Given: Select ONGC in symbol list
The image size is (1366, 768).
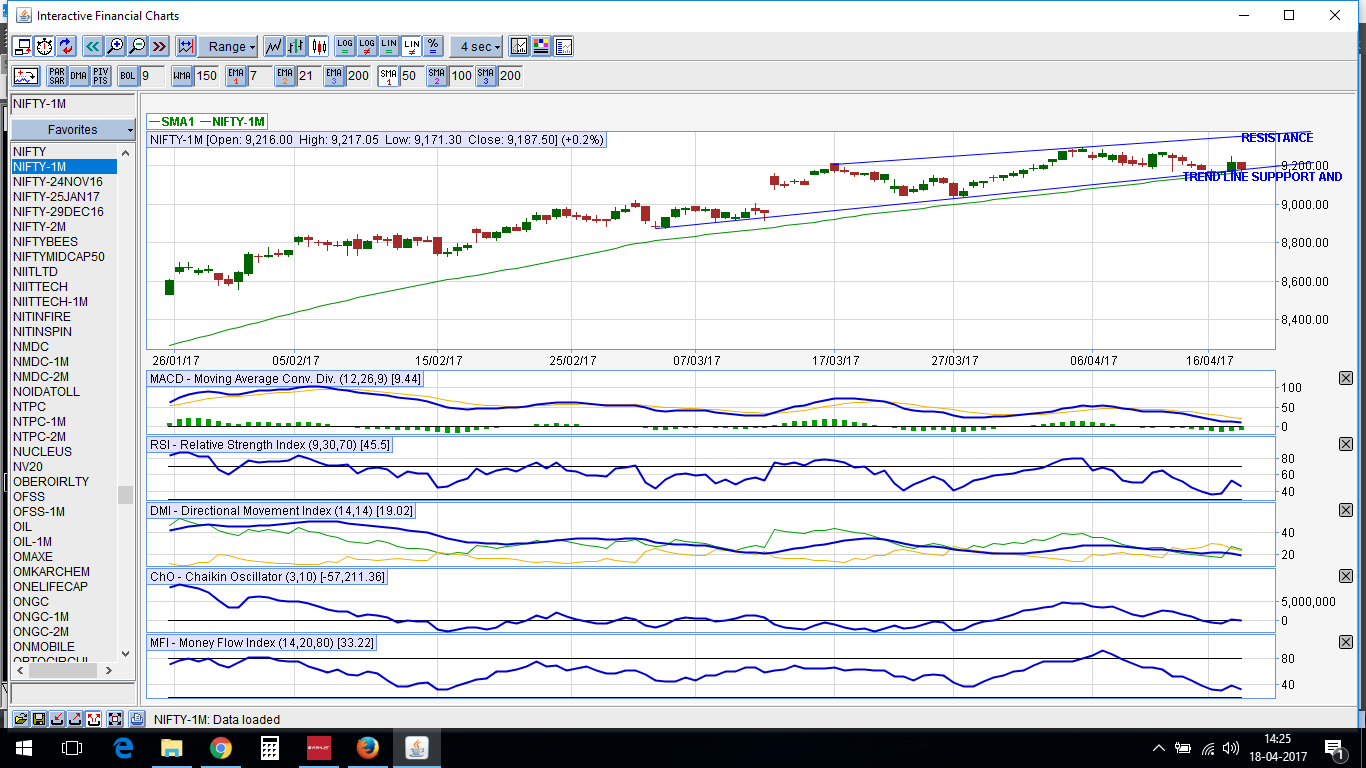Looking at the screenshot, I should [x=65, y=602].
